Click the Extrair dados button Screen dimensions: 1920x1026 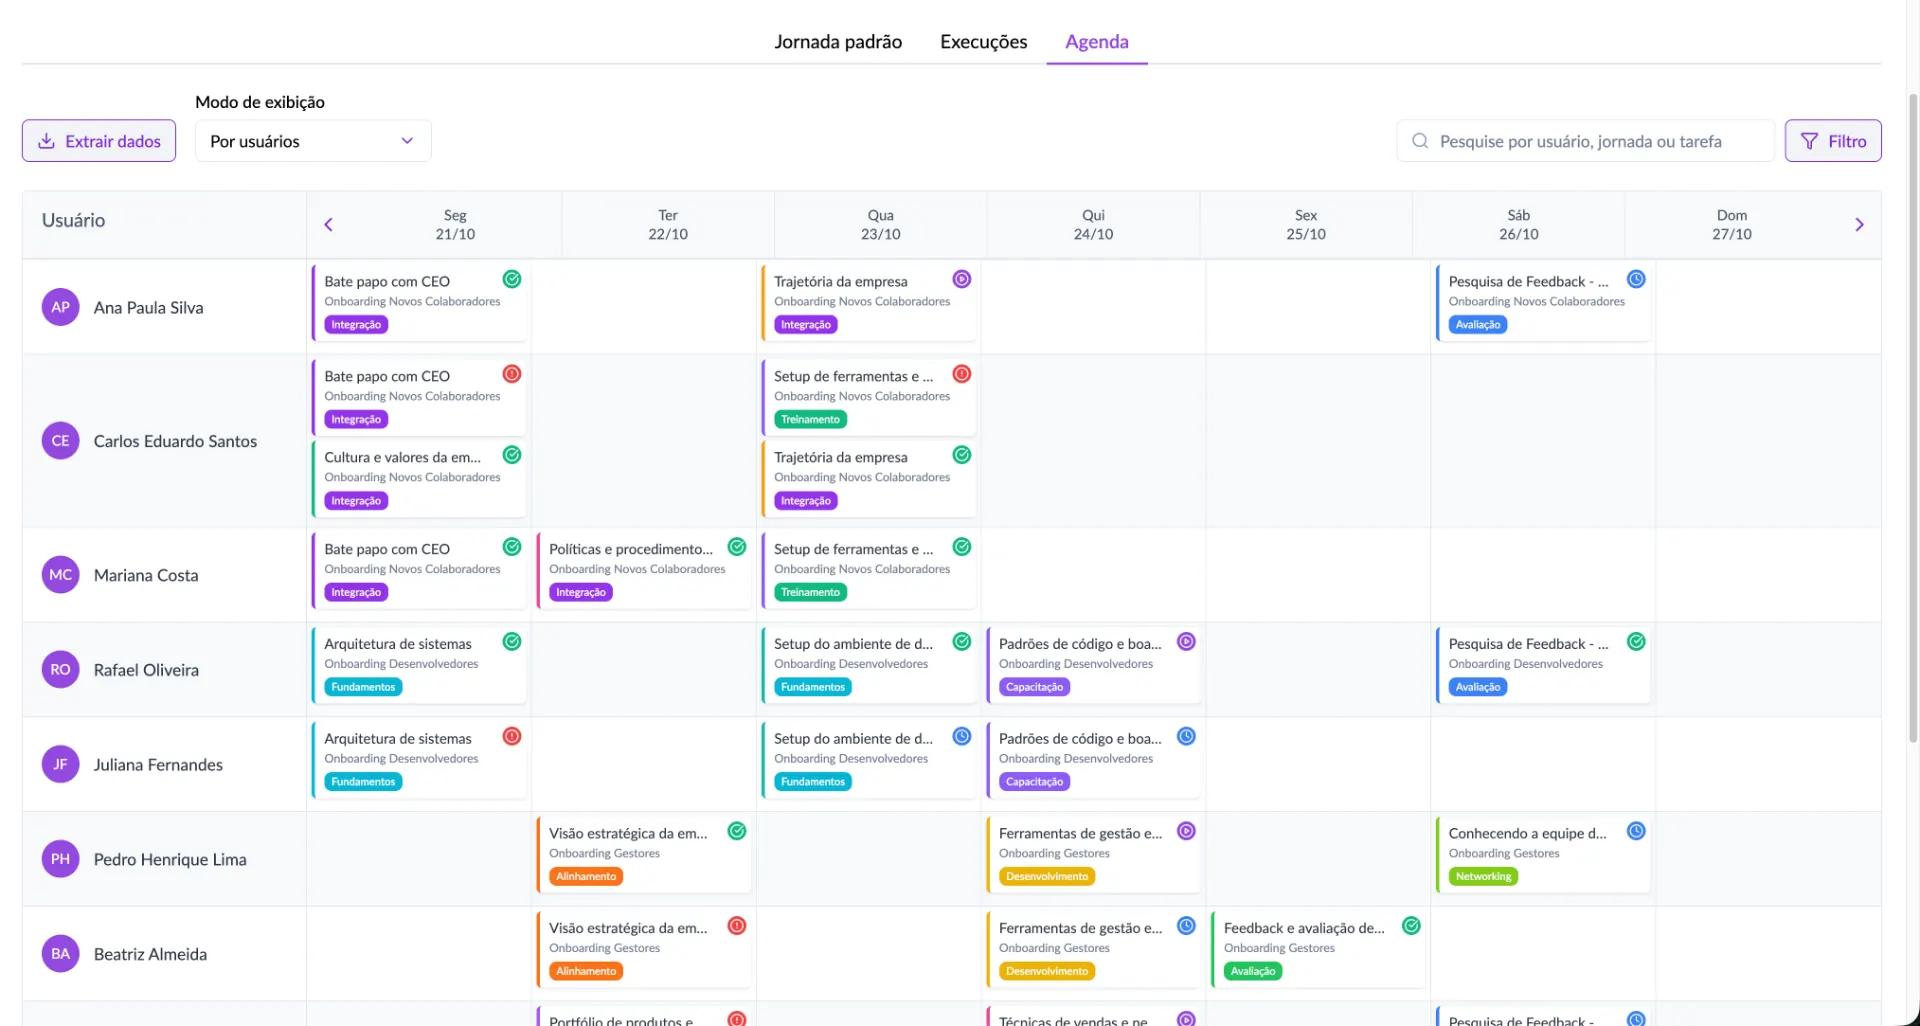99,141
